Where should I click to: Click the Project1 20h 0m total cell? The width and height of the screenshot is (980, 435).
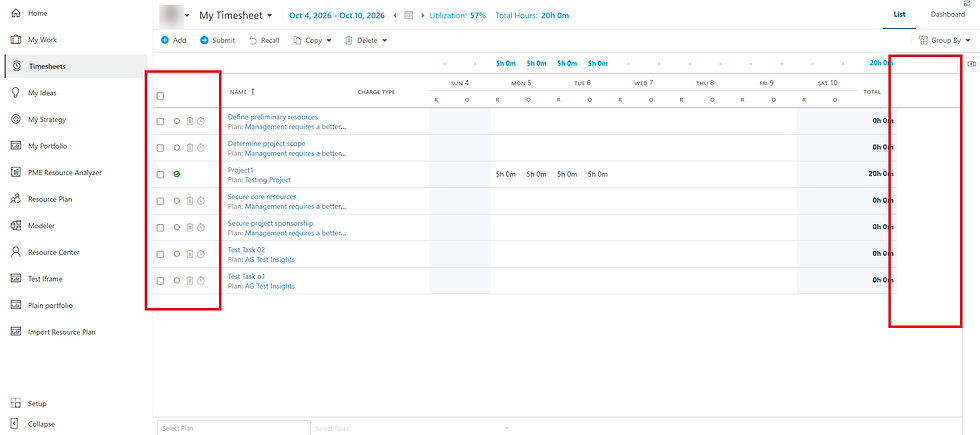pos(881,175)
